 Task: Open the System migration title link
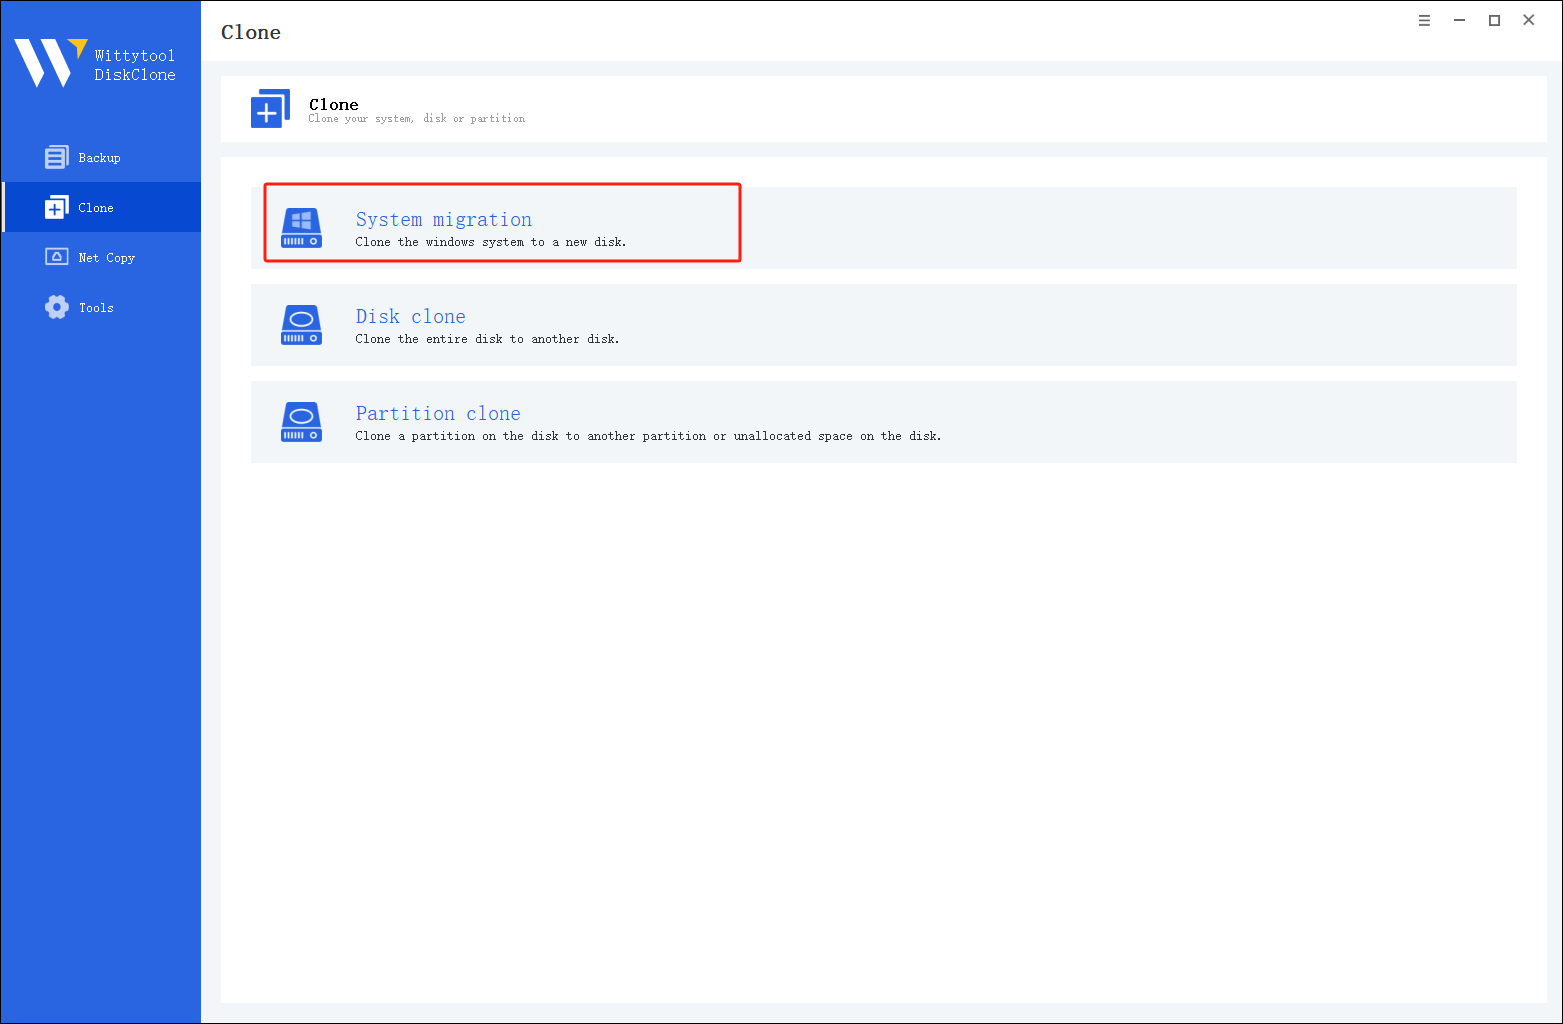click(x=443, y=219)
